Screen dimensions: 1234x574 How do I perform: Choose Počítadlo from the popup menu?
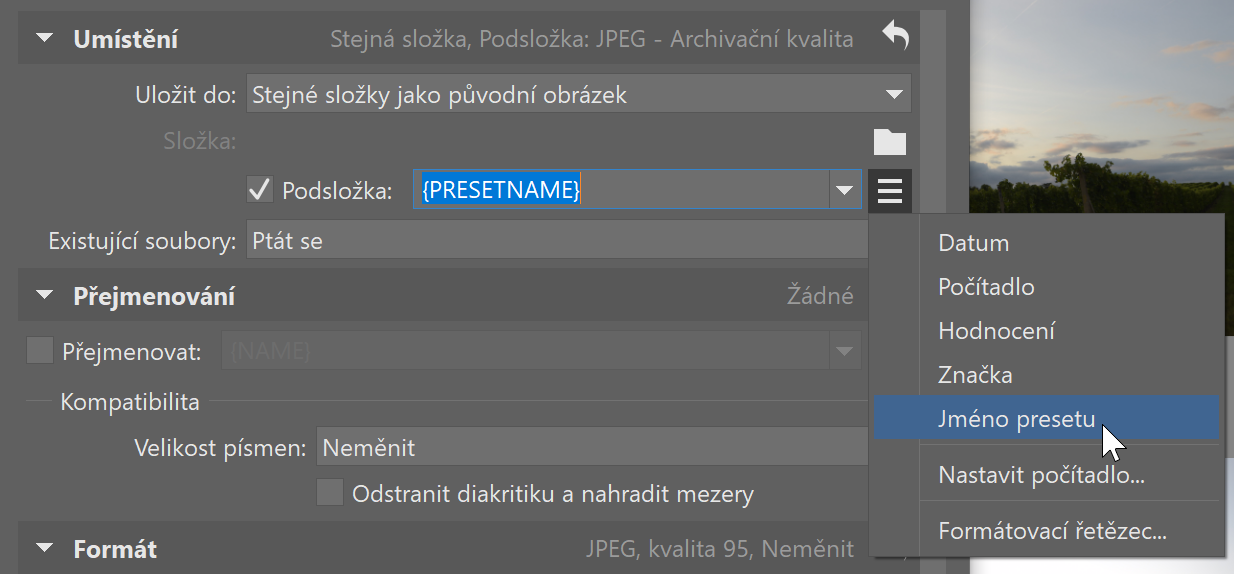1047,287
